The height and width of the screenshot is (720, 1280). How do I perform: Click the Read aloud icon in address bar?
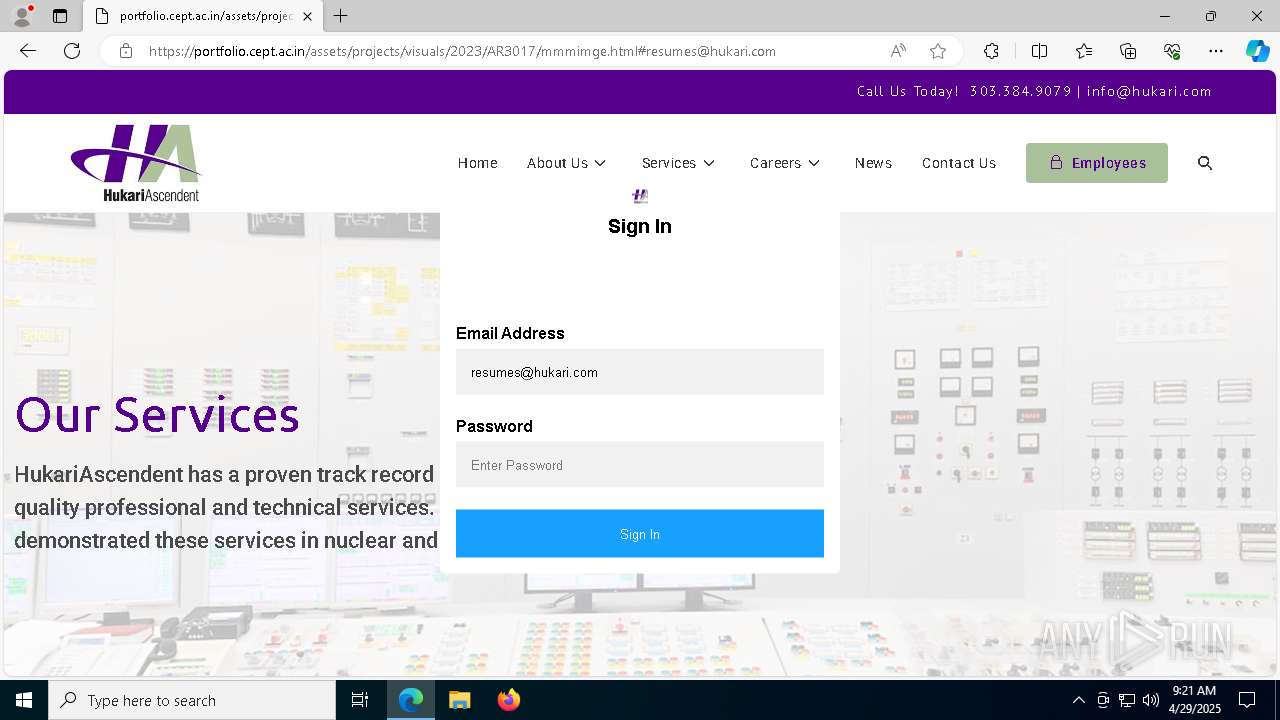898,51
